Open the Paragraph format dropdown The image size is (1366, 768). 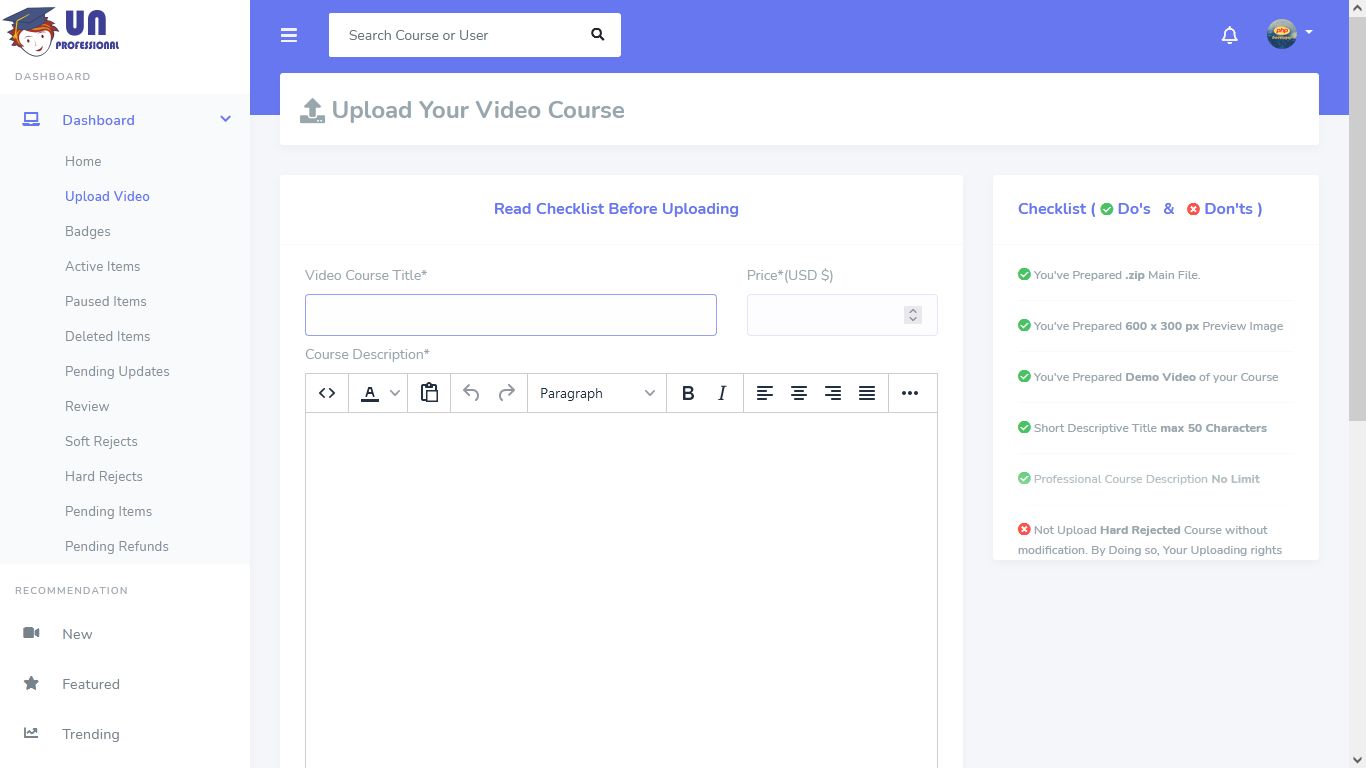click(x=597, y=393)
